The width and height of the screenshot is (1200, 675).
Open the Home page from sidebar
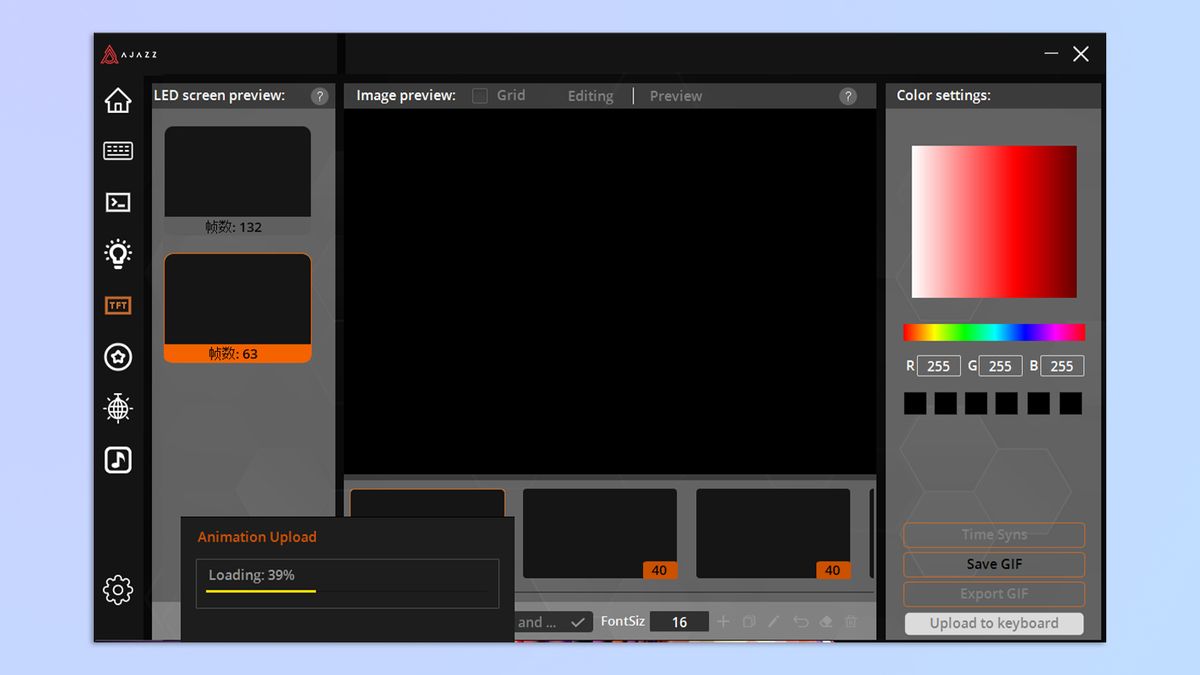(x=118, y=100)
